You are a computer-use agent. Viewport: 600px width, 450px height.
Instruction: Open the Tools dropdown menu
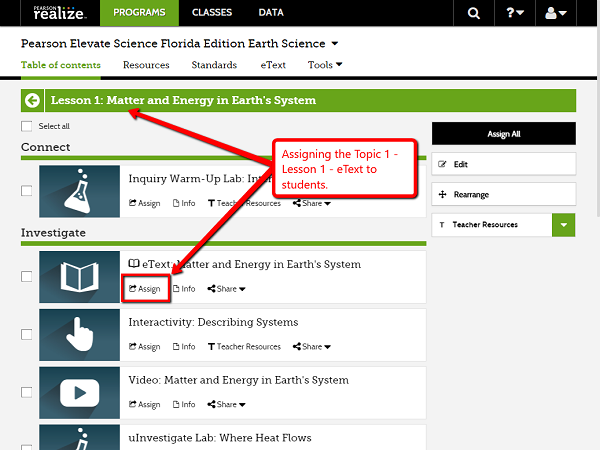point(325,65)
